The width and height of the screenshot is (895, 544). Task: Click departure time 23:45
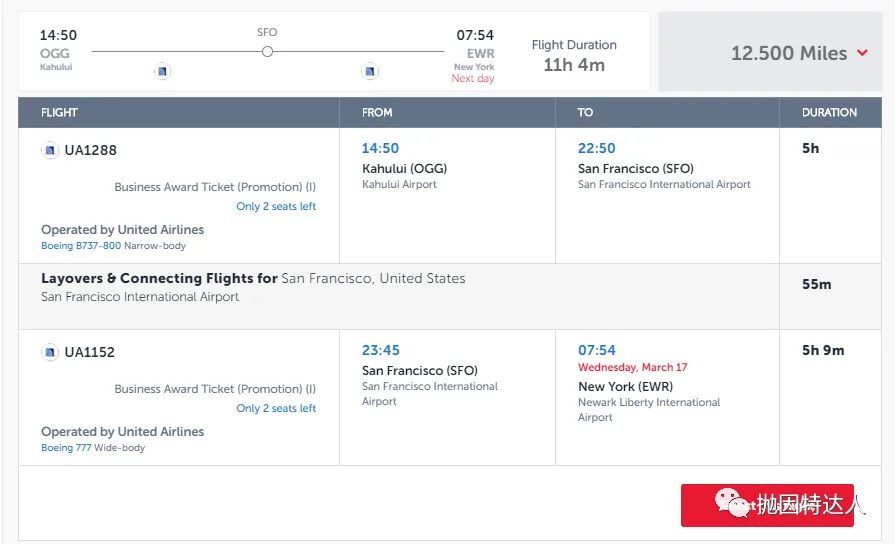point(381,350)
